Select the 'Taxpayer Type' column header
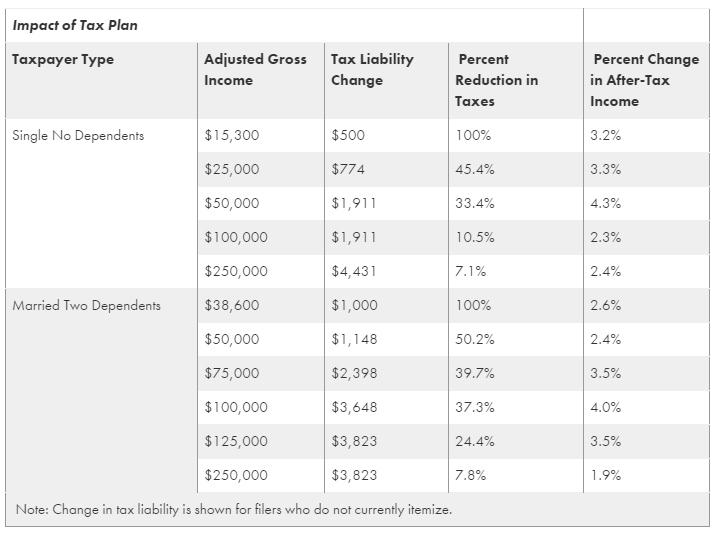This screenshot has height=536, width=717. 63,60
